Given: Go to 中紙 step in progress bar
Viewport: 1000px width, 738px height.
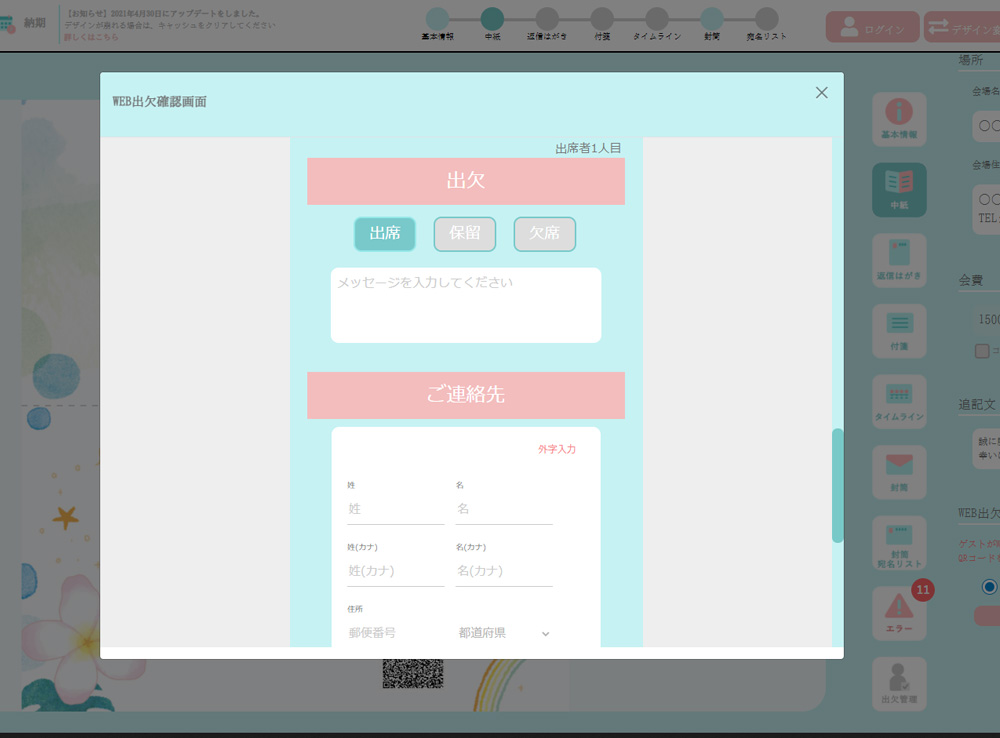Looking at the screenshot, I should 492,19.
